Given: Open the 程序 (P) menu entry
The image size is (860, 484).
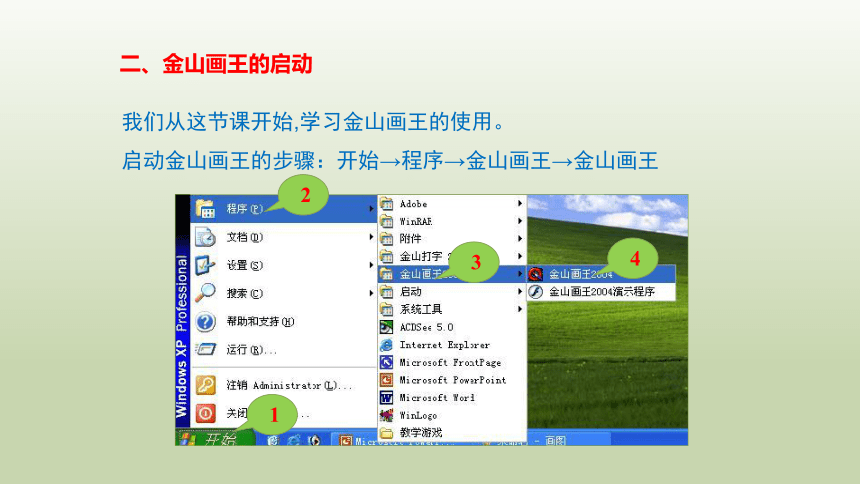Looking at the screenshot, I should (284, 209).
